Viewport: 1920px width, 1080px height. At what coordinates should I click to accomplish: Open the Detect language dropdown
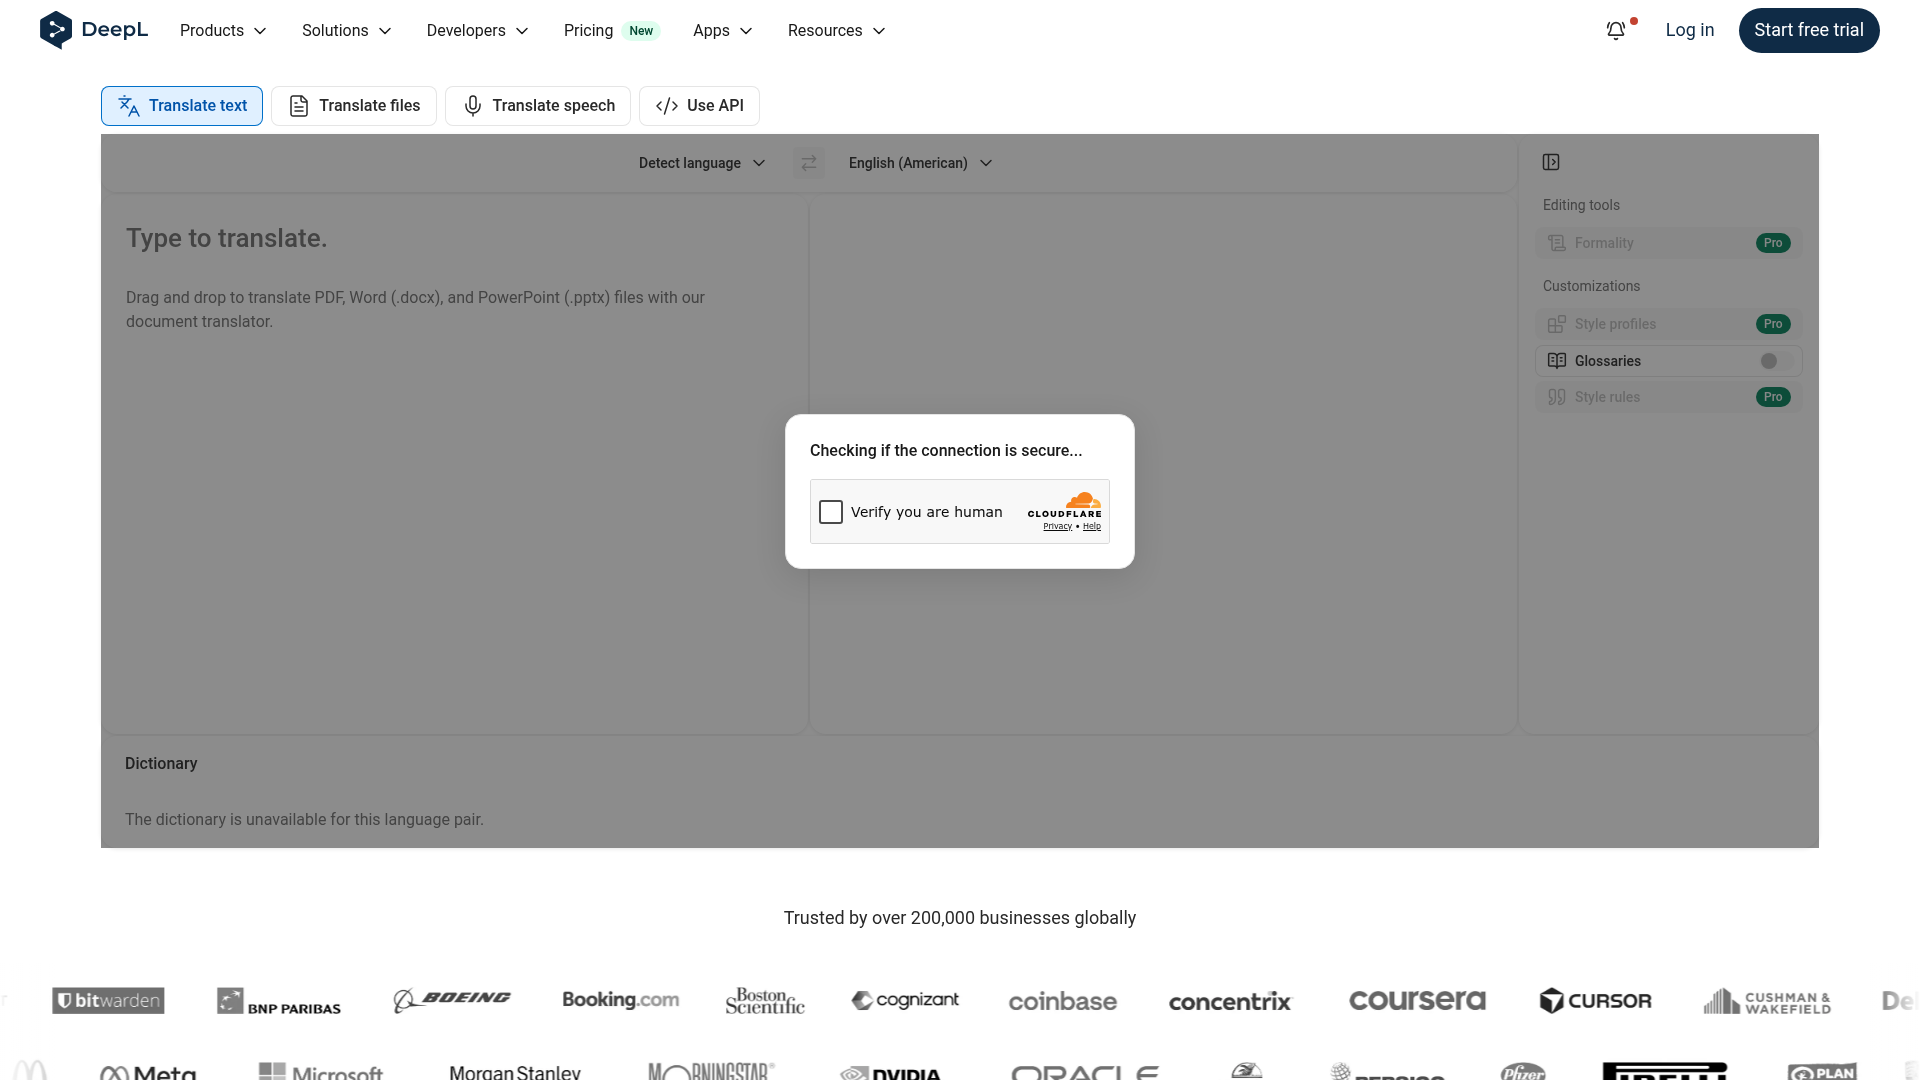pos(702,163)
